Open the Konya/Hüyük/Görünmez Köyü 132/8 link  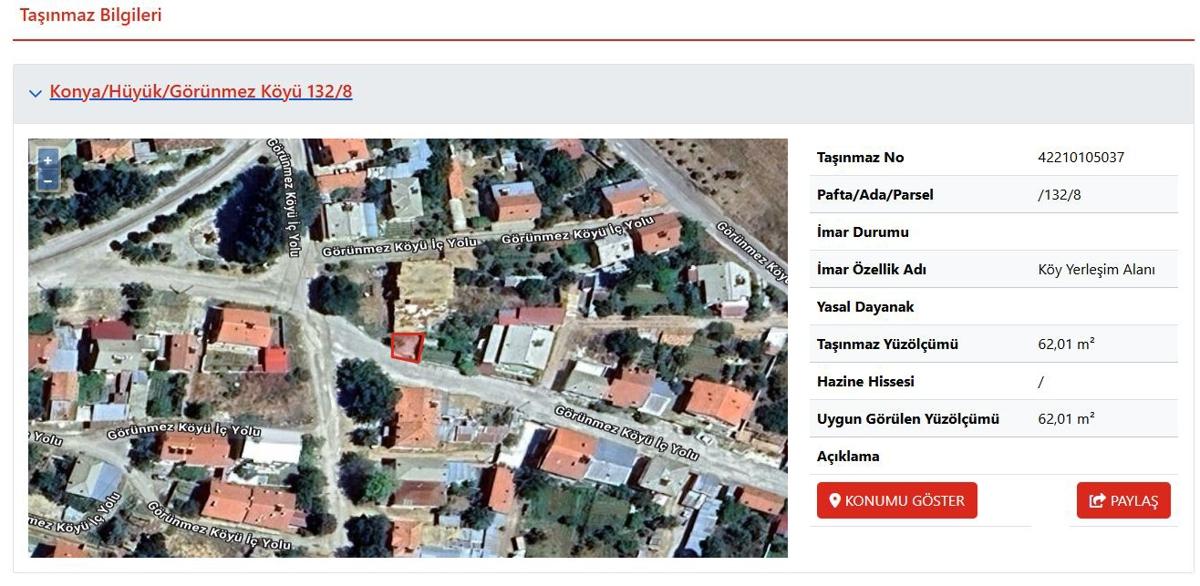[x=201, y=92]
